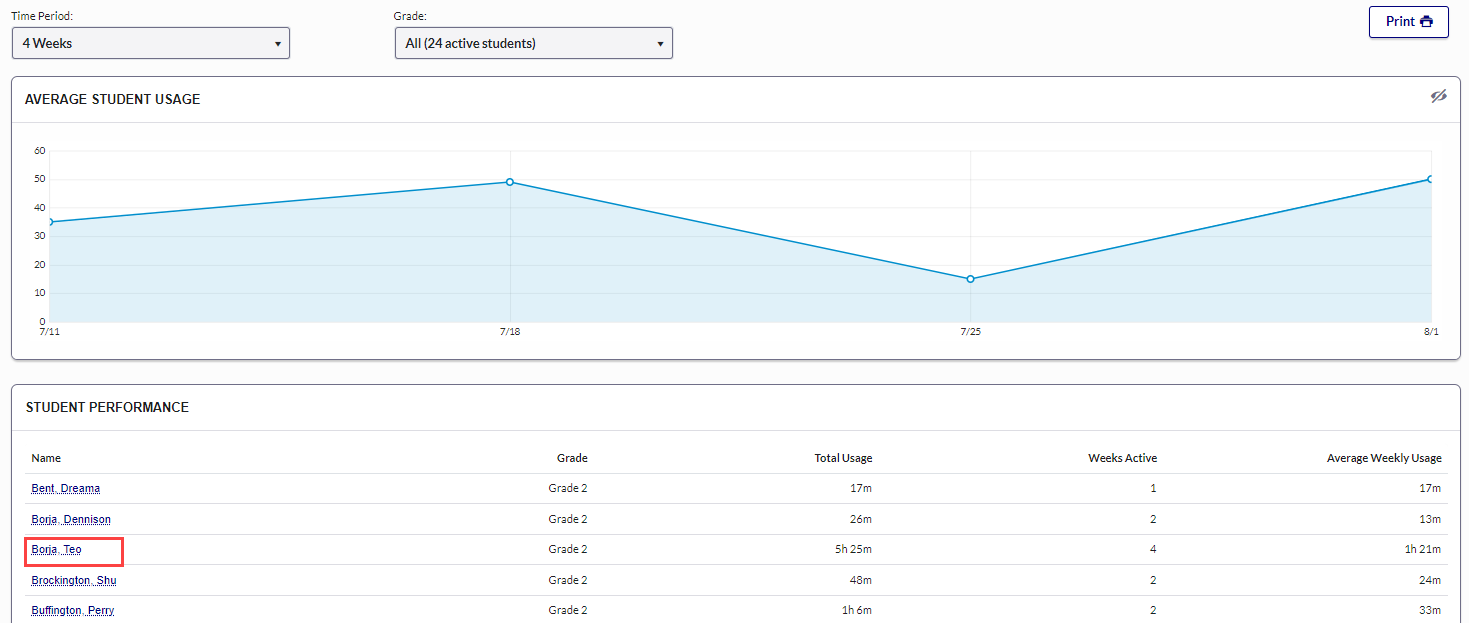
Task: Click the Grade column header
Action: click(572, 458)
